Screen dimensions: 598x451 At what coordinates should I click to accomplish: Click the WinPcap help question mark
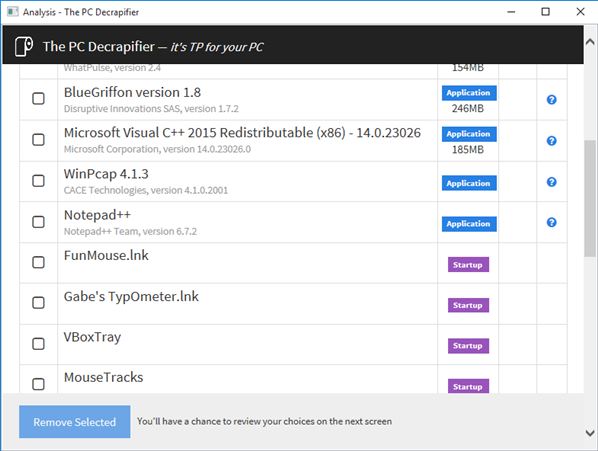pos(551,182)
